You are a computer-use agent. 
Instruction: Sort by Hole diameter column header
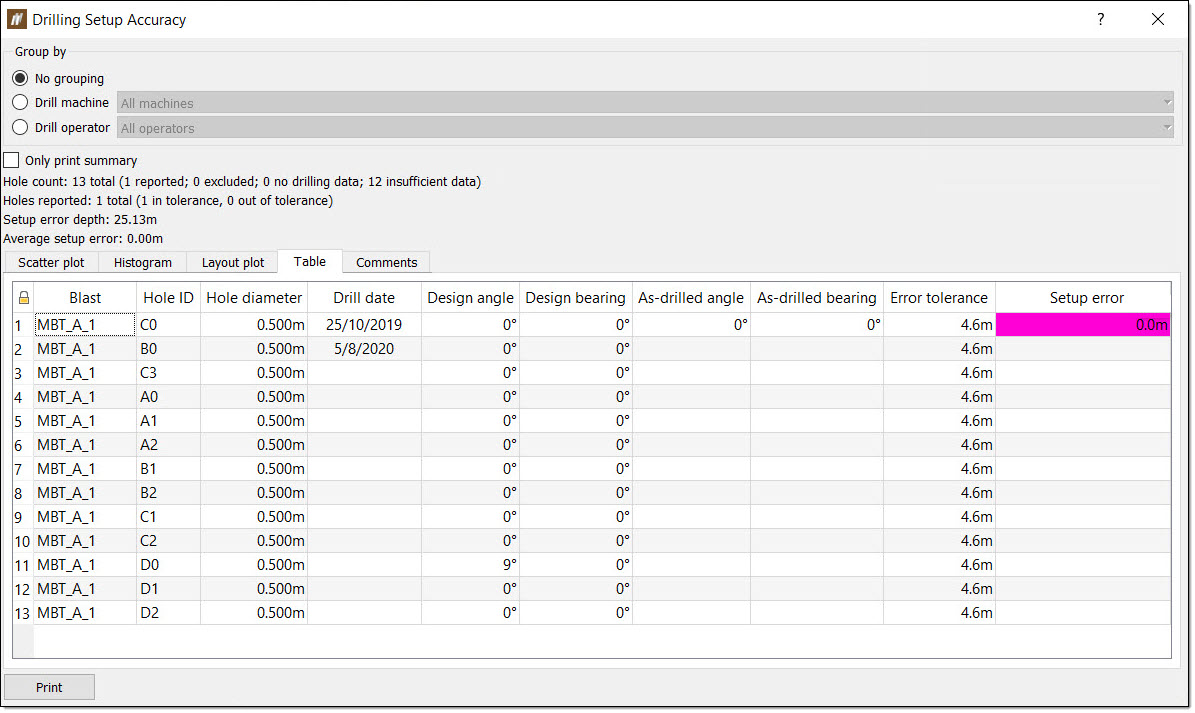(254, 298)
